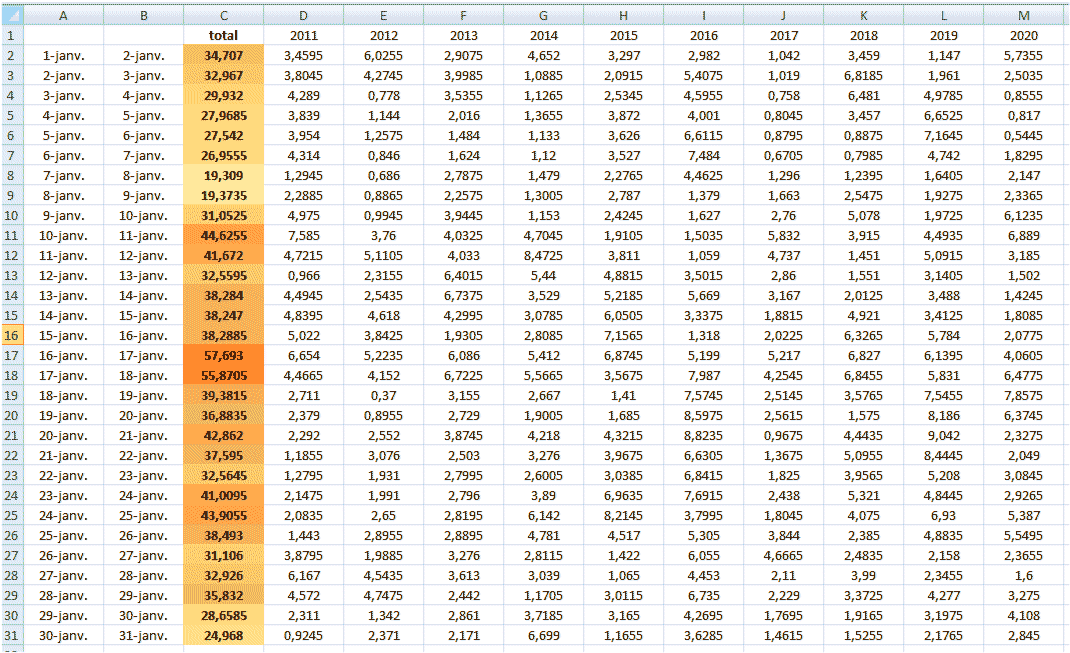1070x653 pixels.
Task: Click cell B2 with 2-janv.
Action: (x=144, y=55)
